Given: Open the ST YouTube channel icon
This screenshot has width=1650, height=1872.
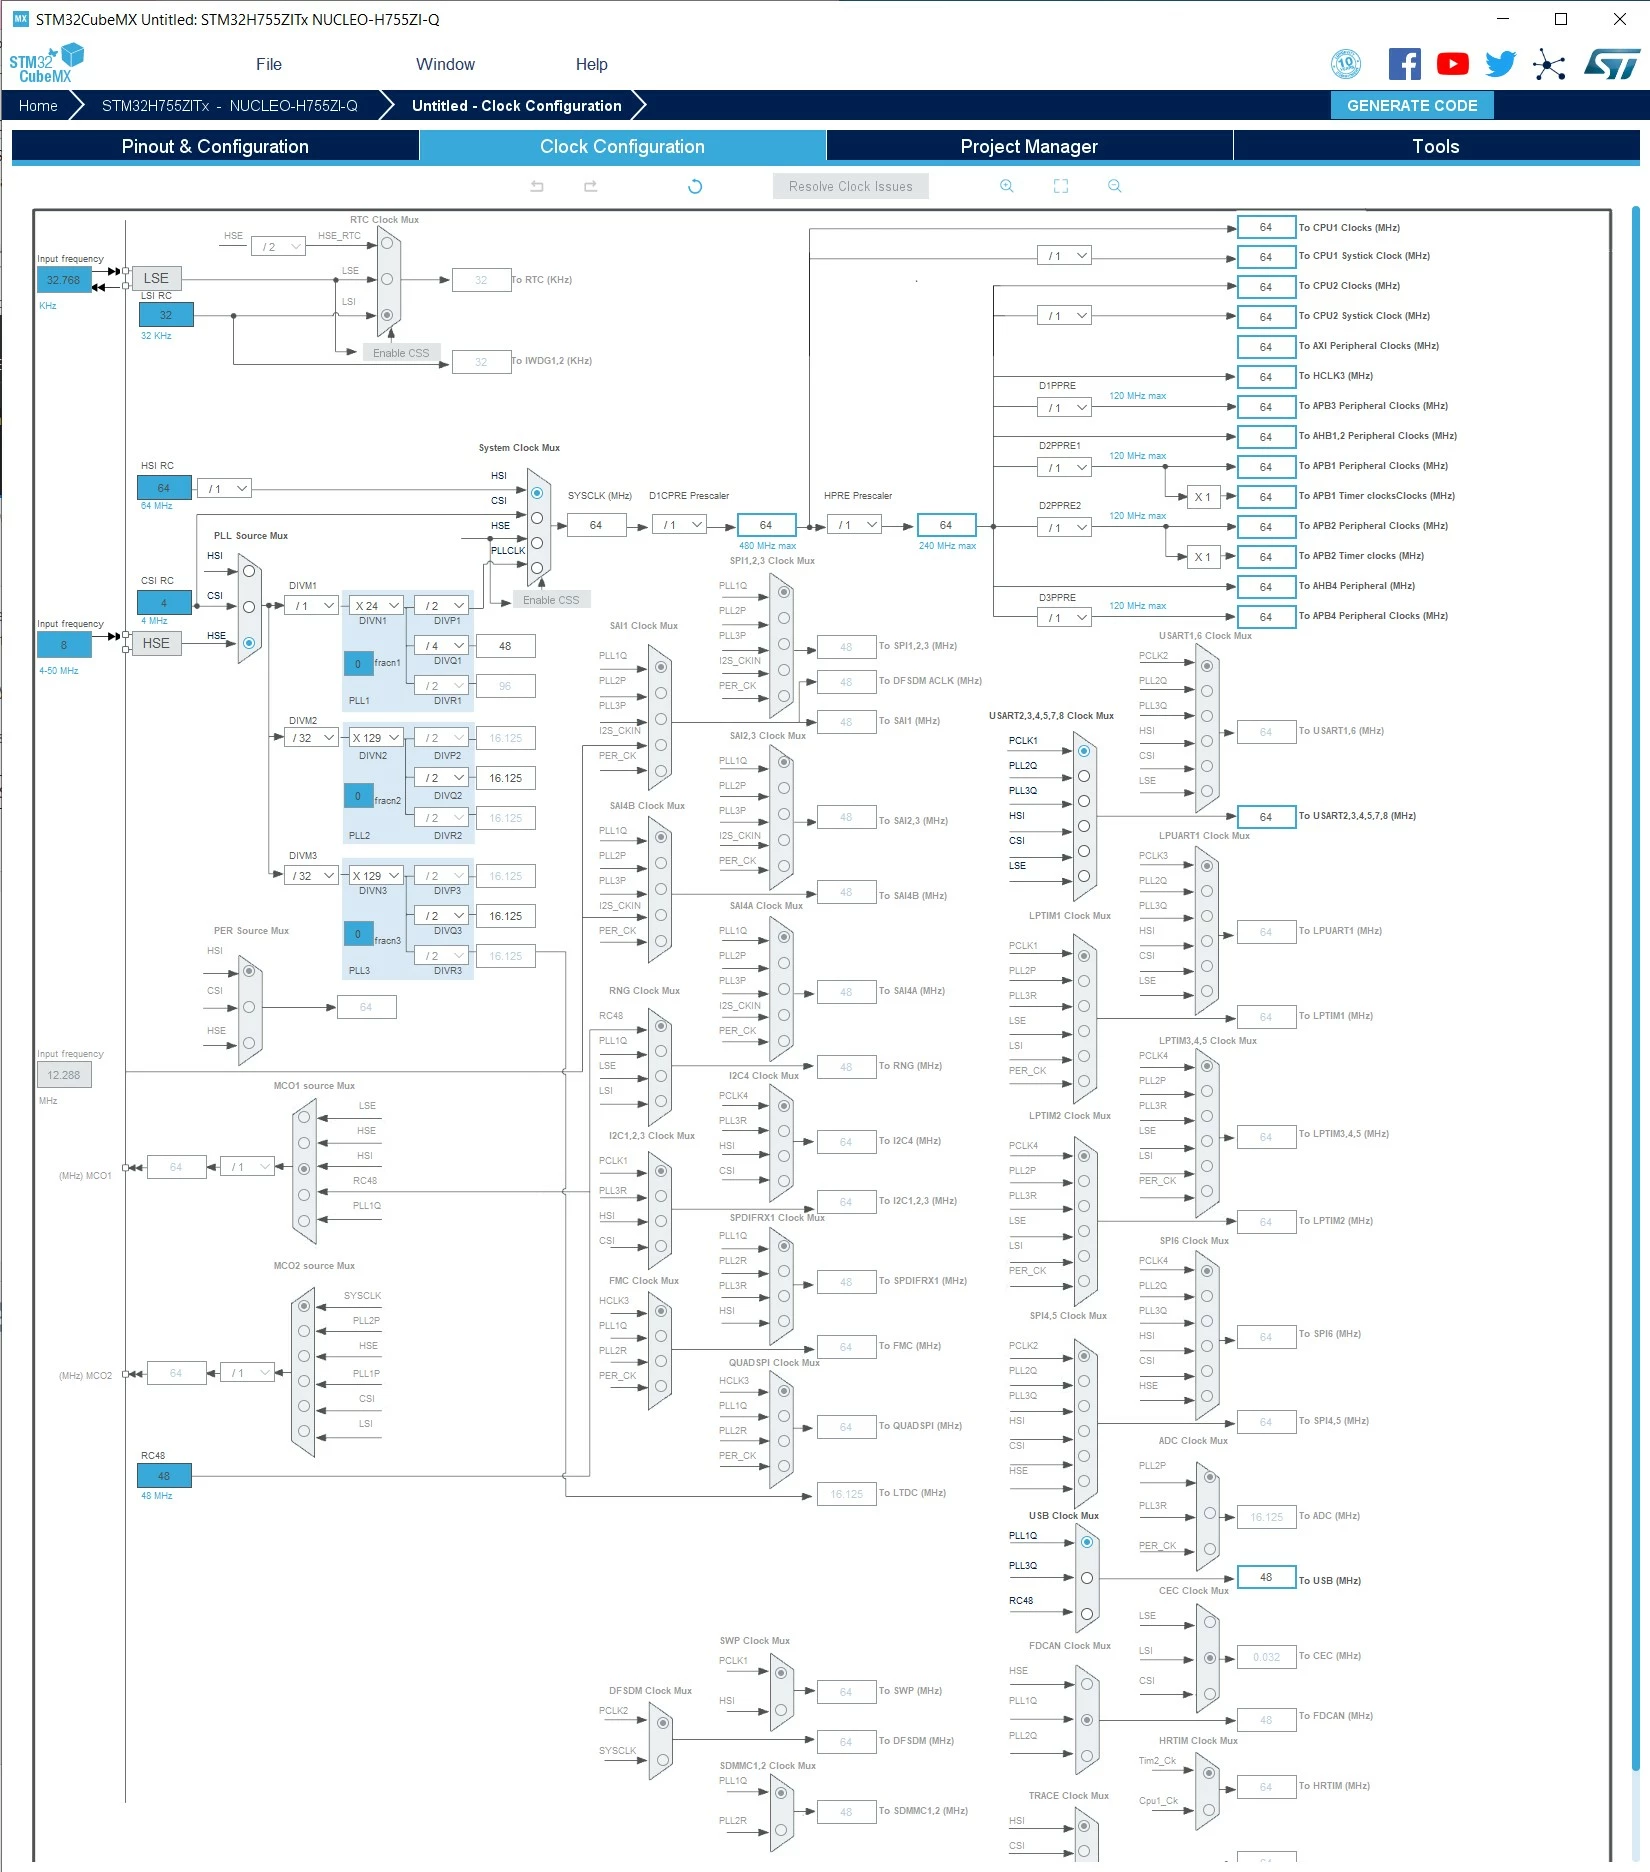Looking at the screenshot, I should click(1452, 64).
